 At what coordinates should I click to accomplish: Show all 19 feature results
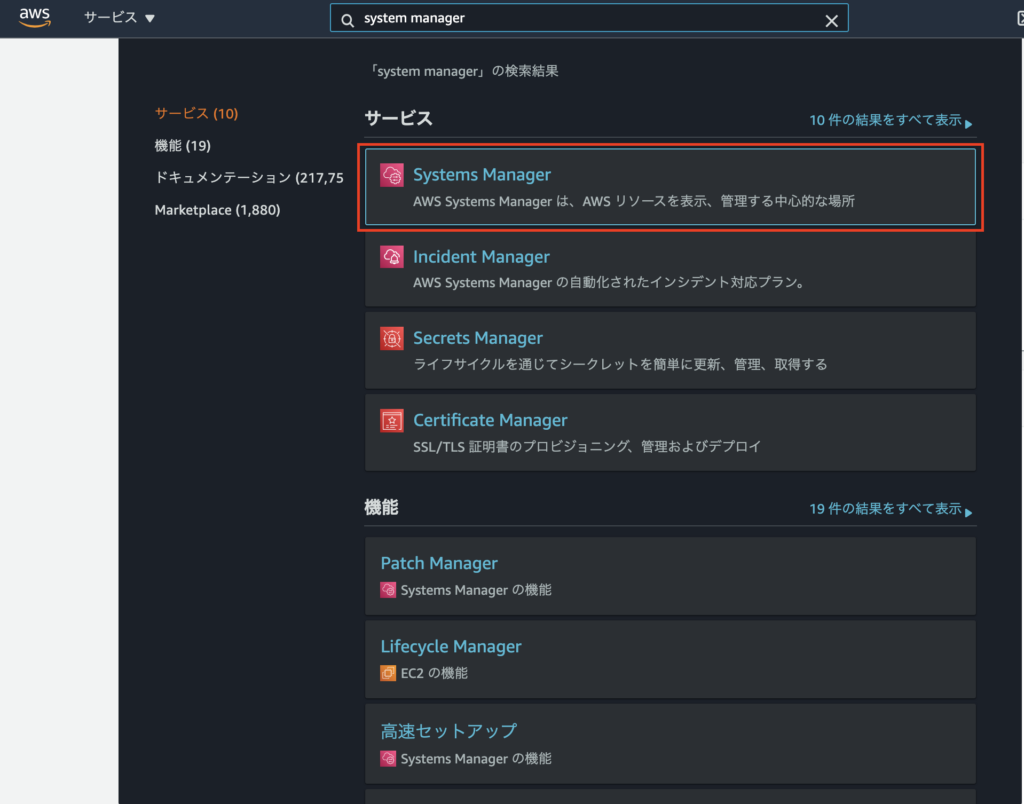pos(891,509)
